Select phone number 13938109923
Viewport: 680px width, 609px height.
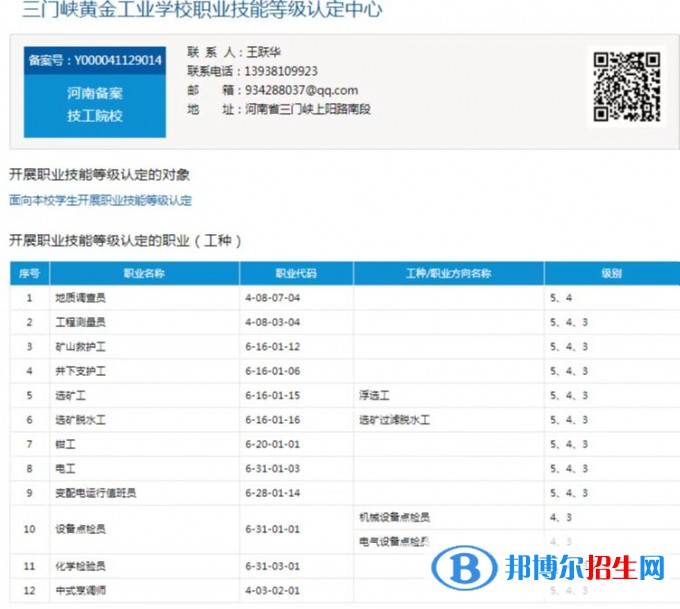[x=281, y=71]
